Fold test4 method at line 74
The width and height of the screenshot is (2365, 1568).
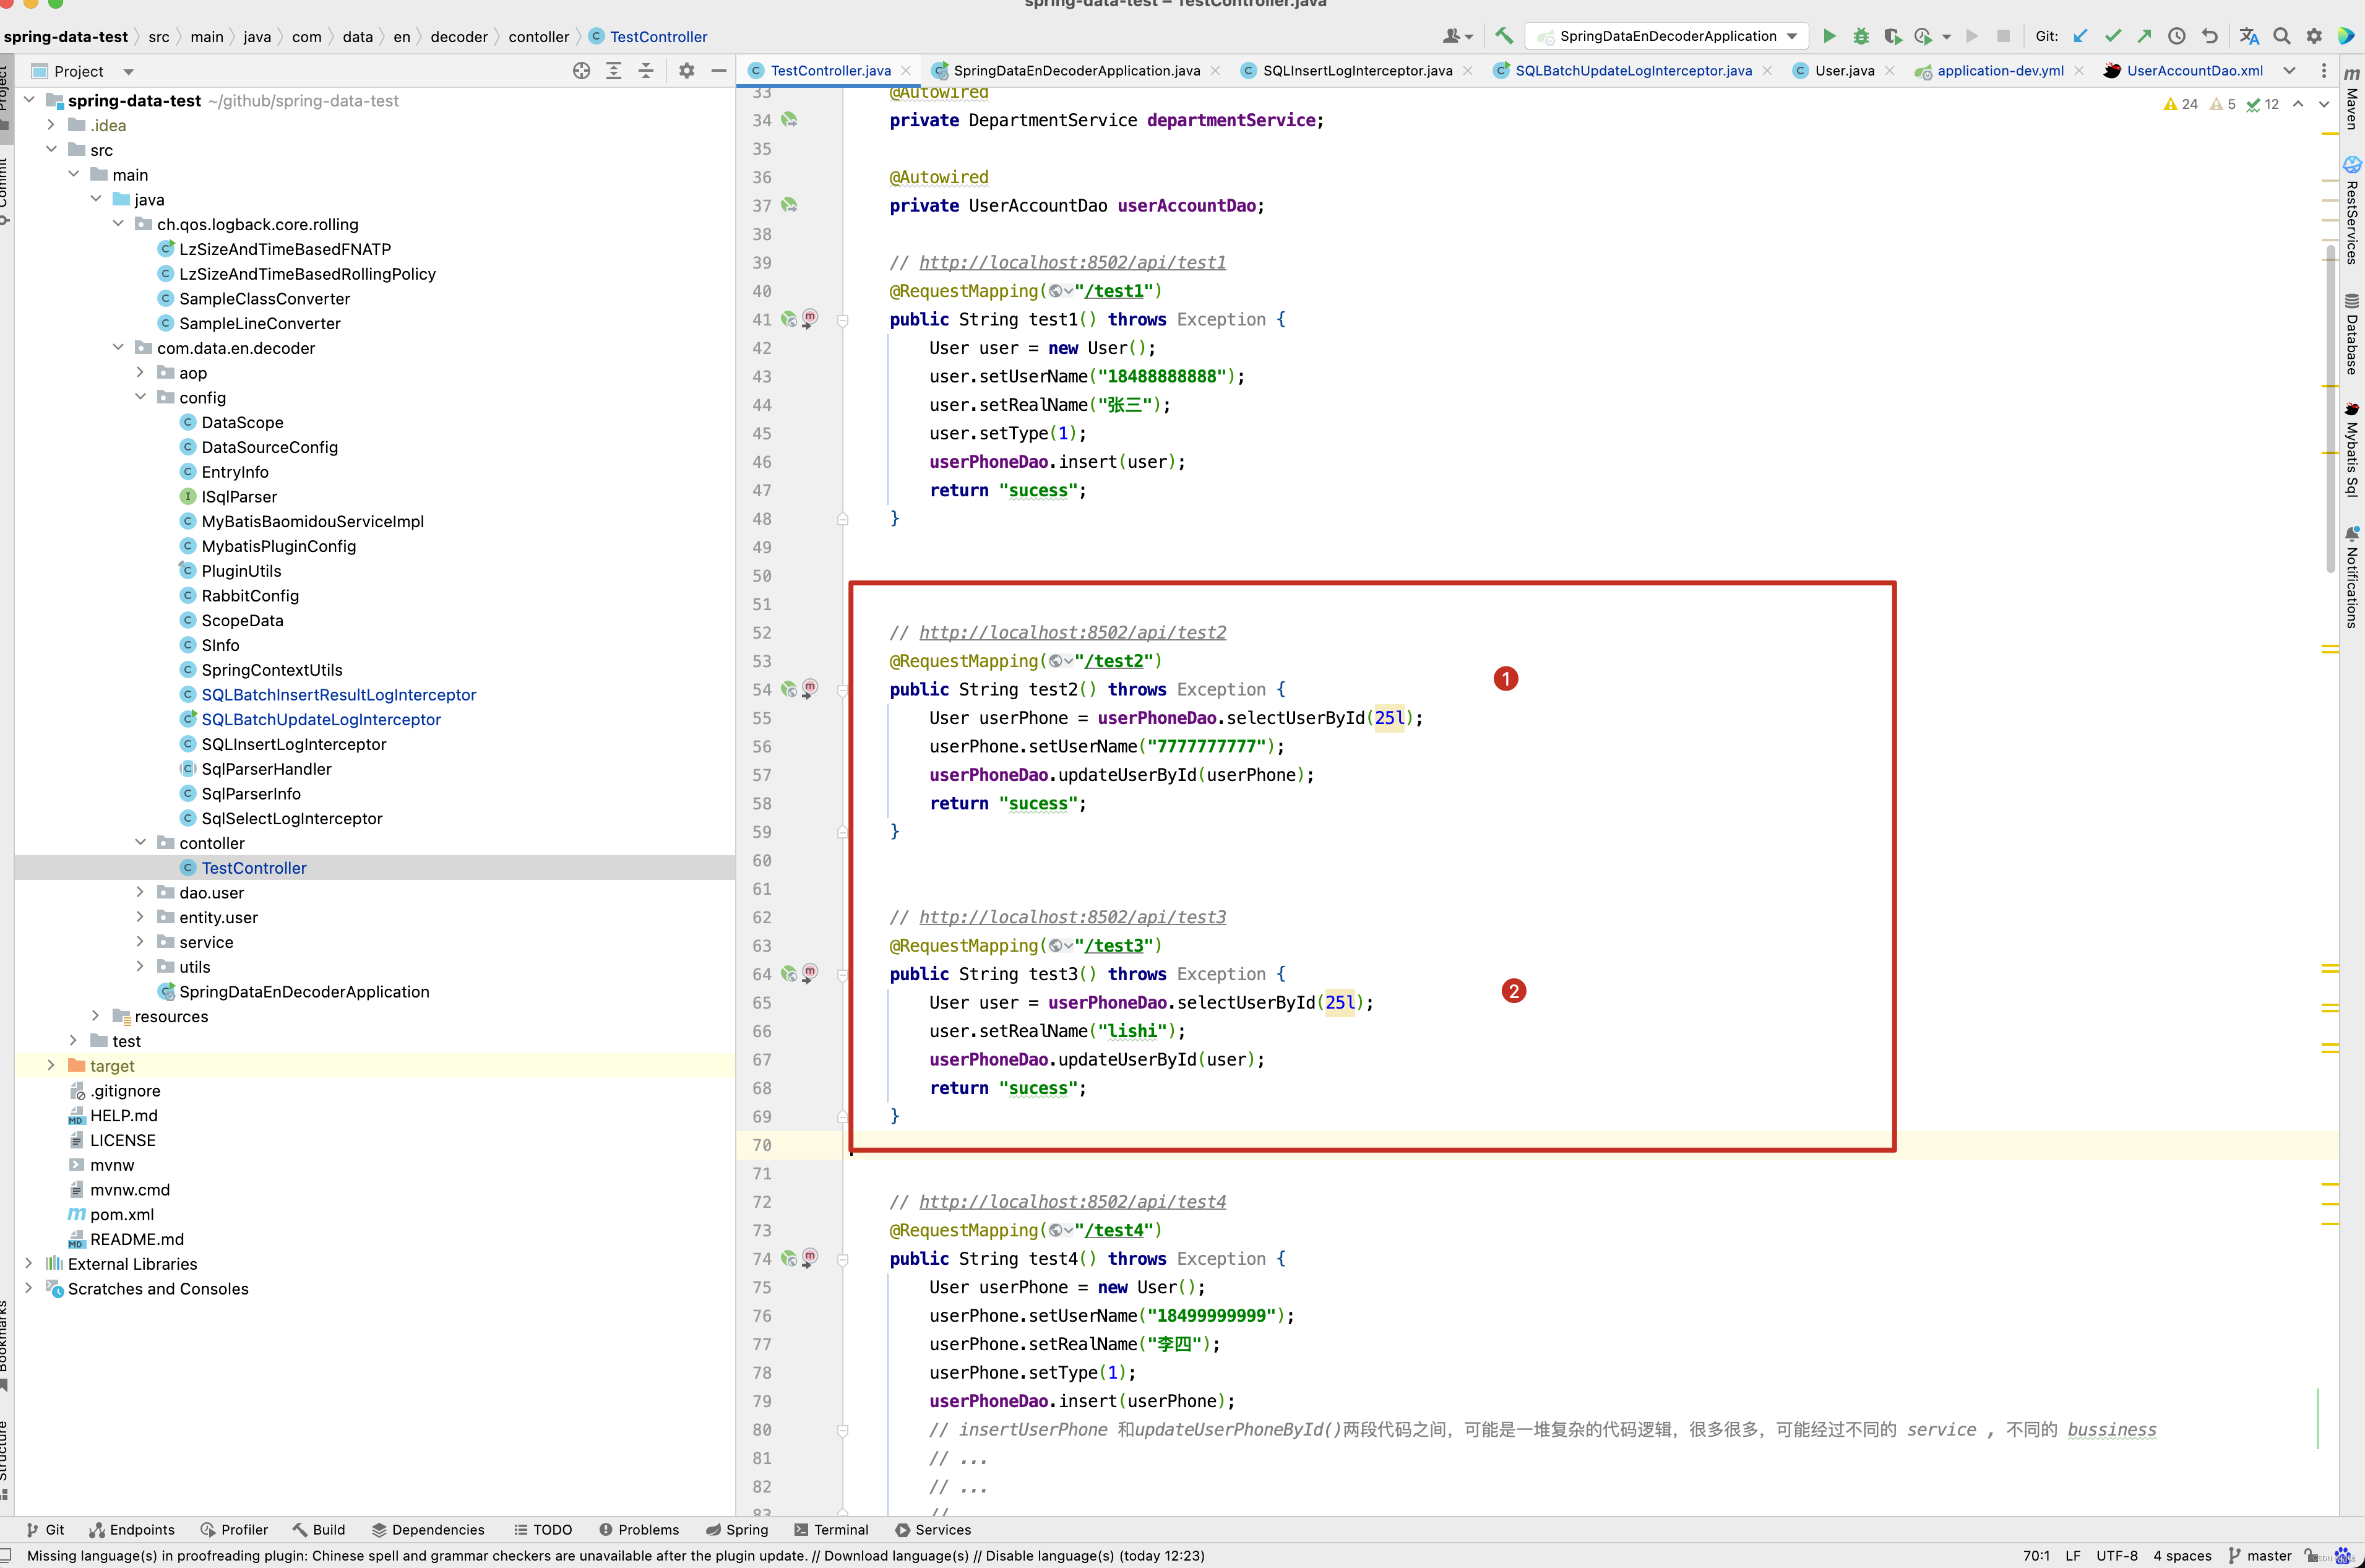point(843,1259)
